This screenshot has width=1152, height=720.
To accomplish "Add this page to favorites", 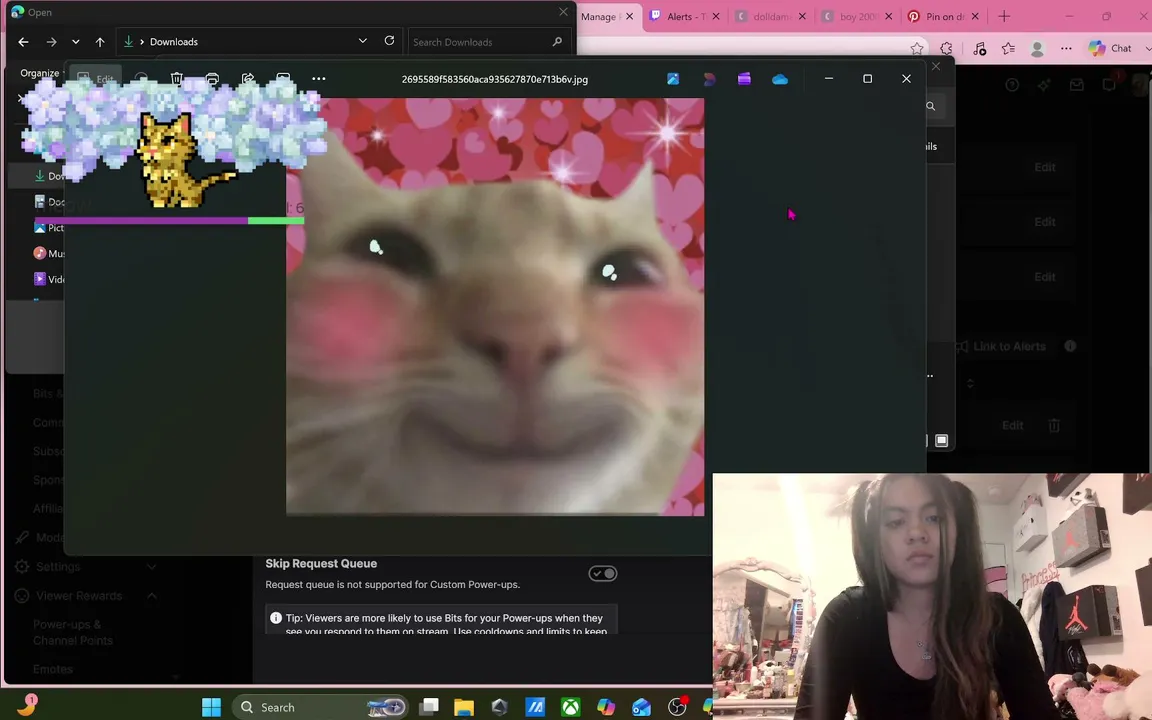I will pos(917,48).
